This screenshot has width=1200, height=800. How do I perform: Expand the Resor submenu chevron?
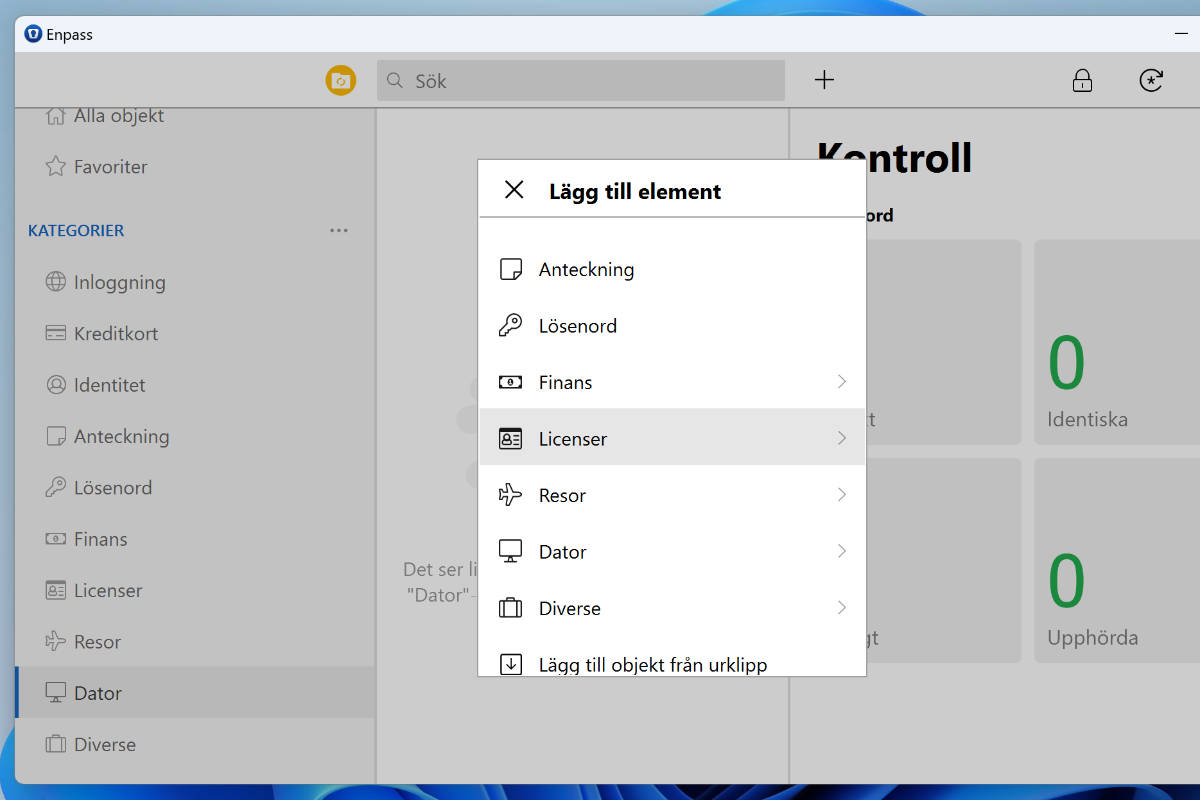tap(842, 495)
